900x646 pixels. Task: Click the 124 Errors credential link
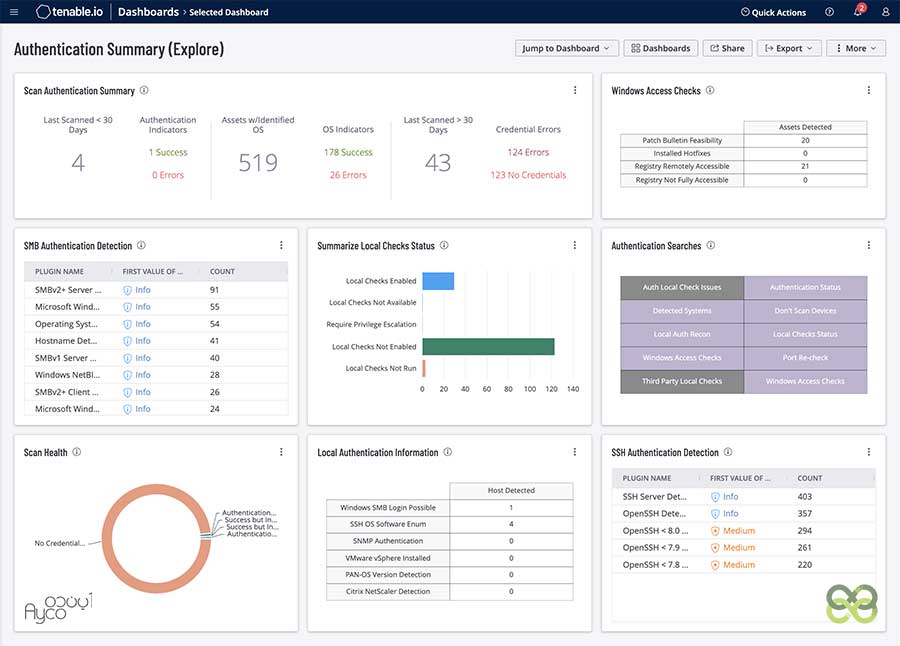[528, 153]
